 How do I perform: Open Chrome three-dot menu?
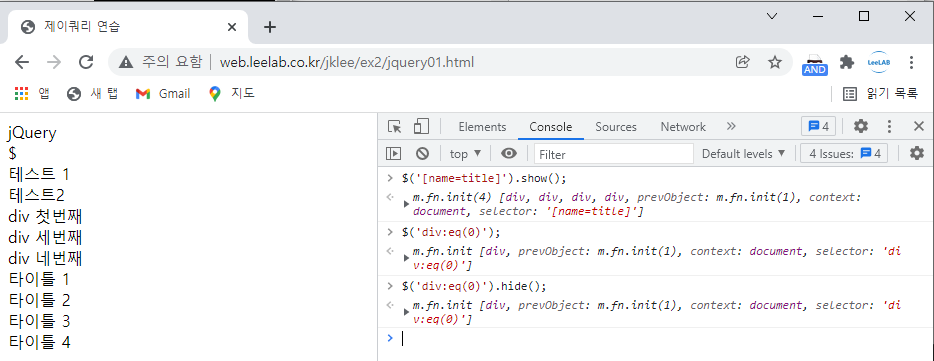point(911,62)
